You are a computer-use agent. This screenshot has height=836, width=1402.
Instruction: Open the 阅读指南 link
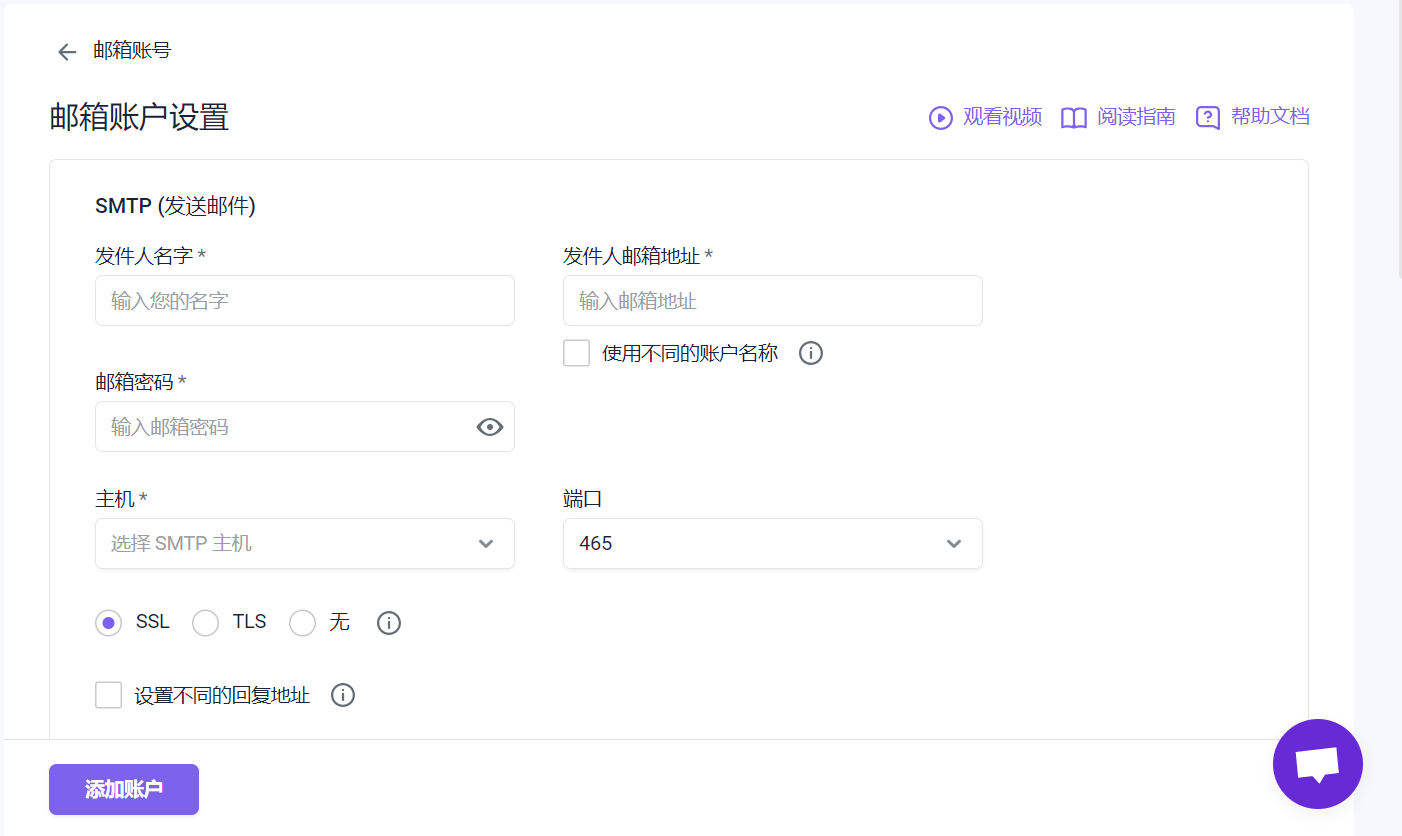[x=1136, y=117]
